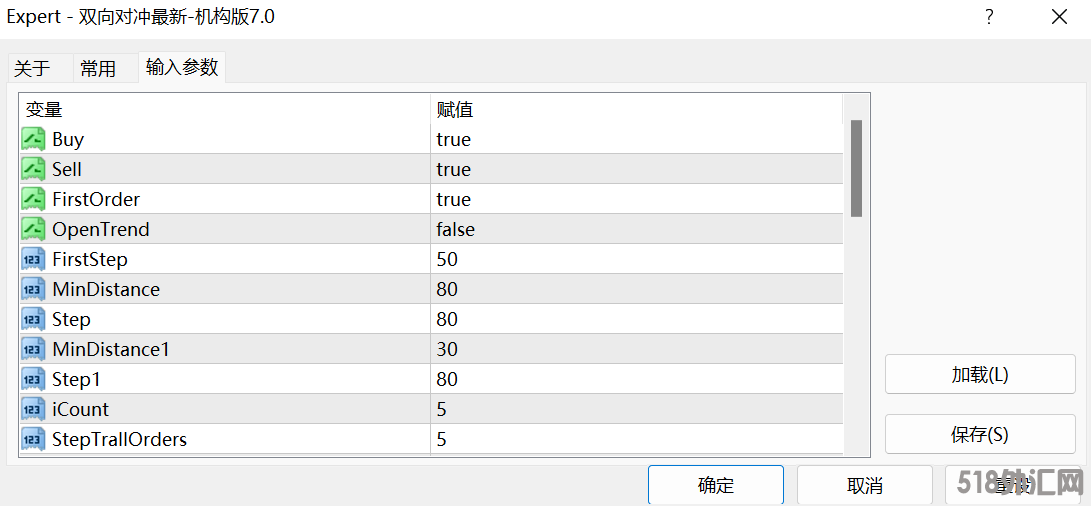
Task: Click the MinDistance integer type icon
Action: point(33,289)
